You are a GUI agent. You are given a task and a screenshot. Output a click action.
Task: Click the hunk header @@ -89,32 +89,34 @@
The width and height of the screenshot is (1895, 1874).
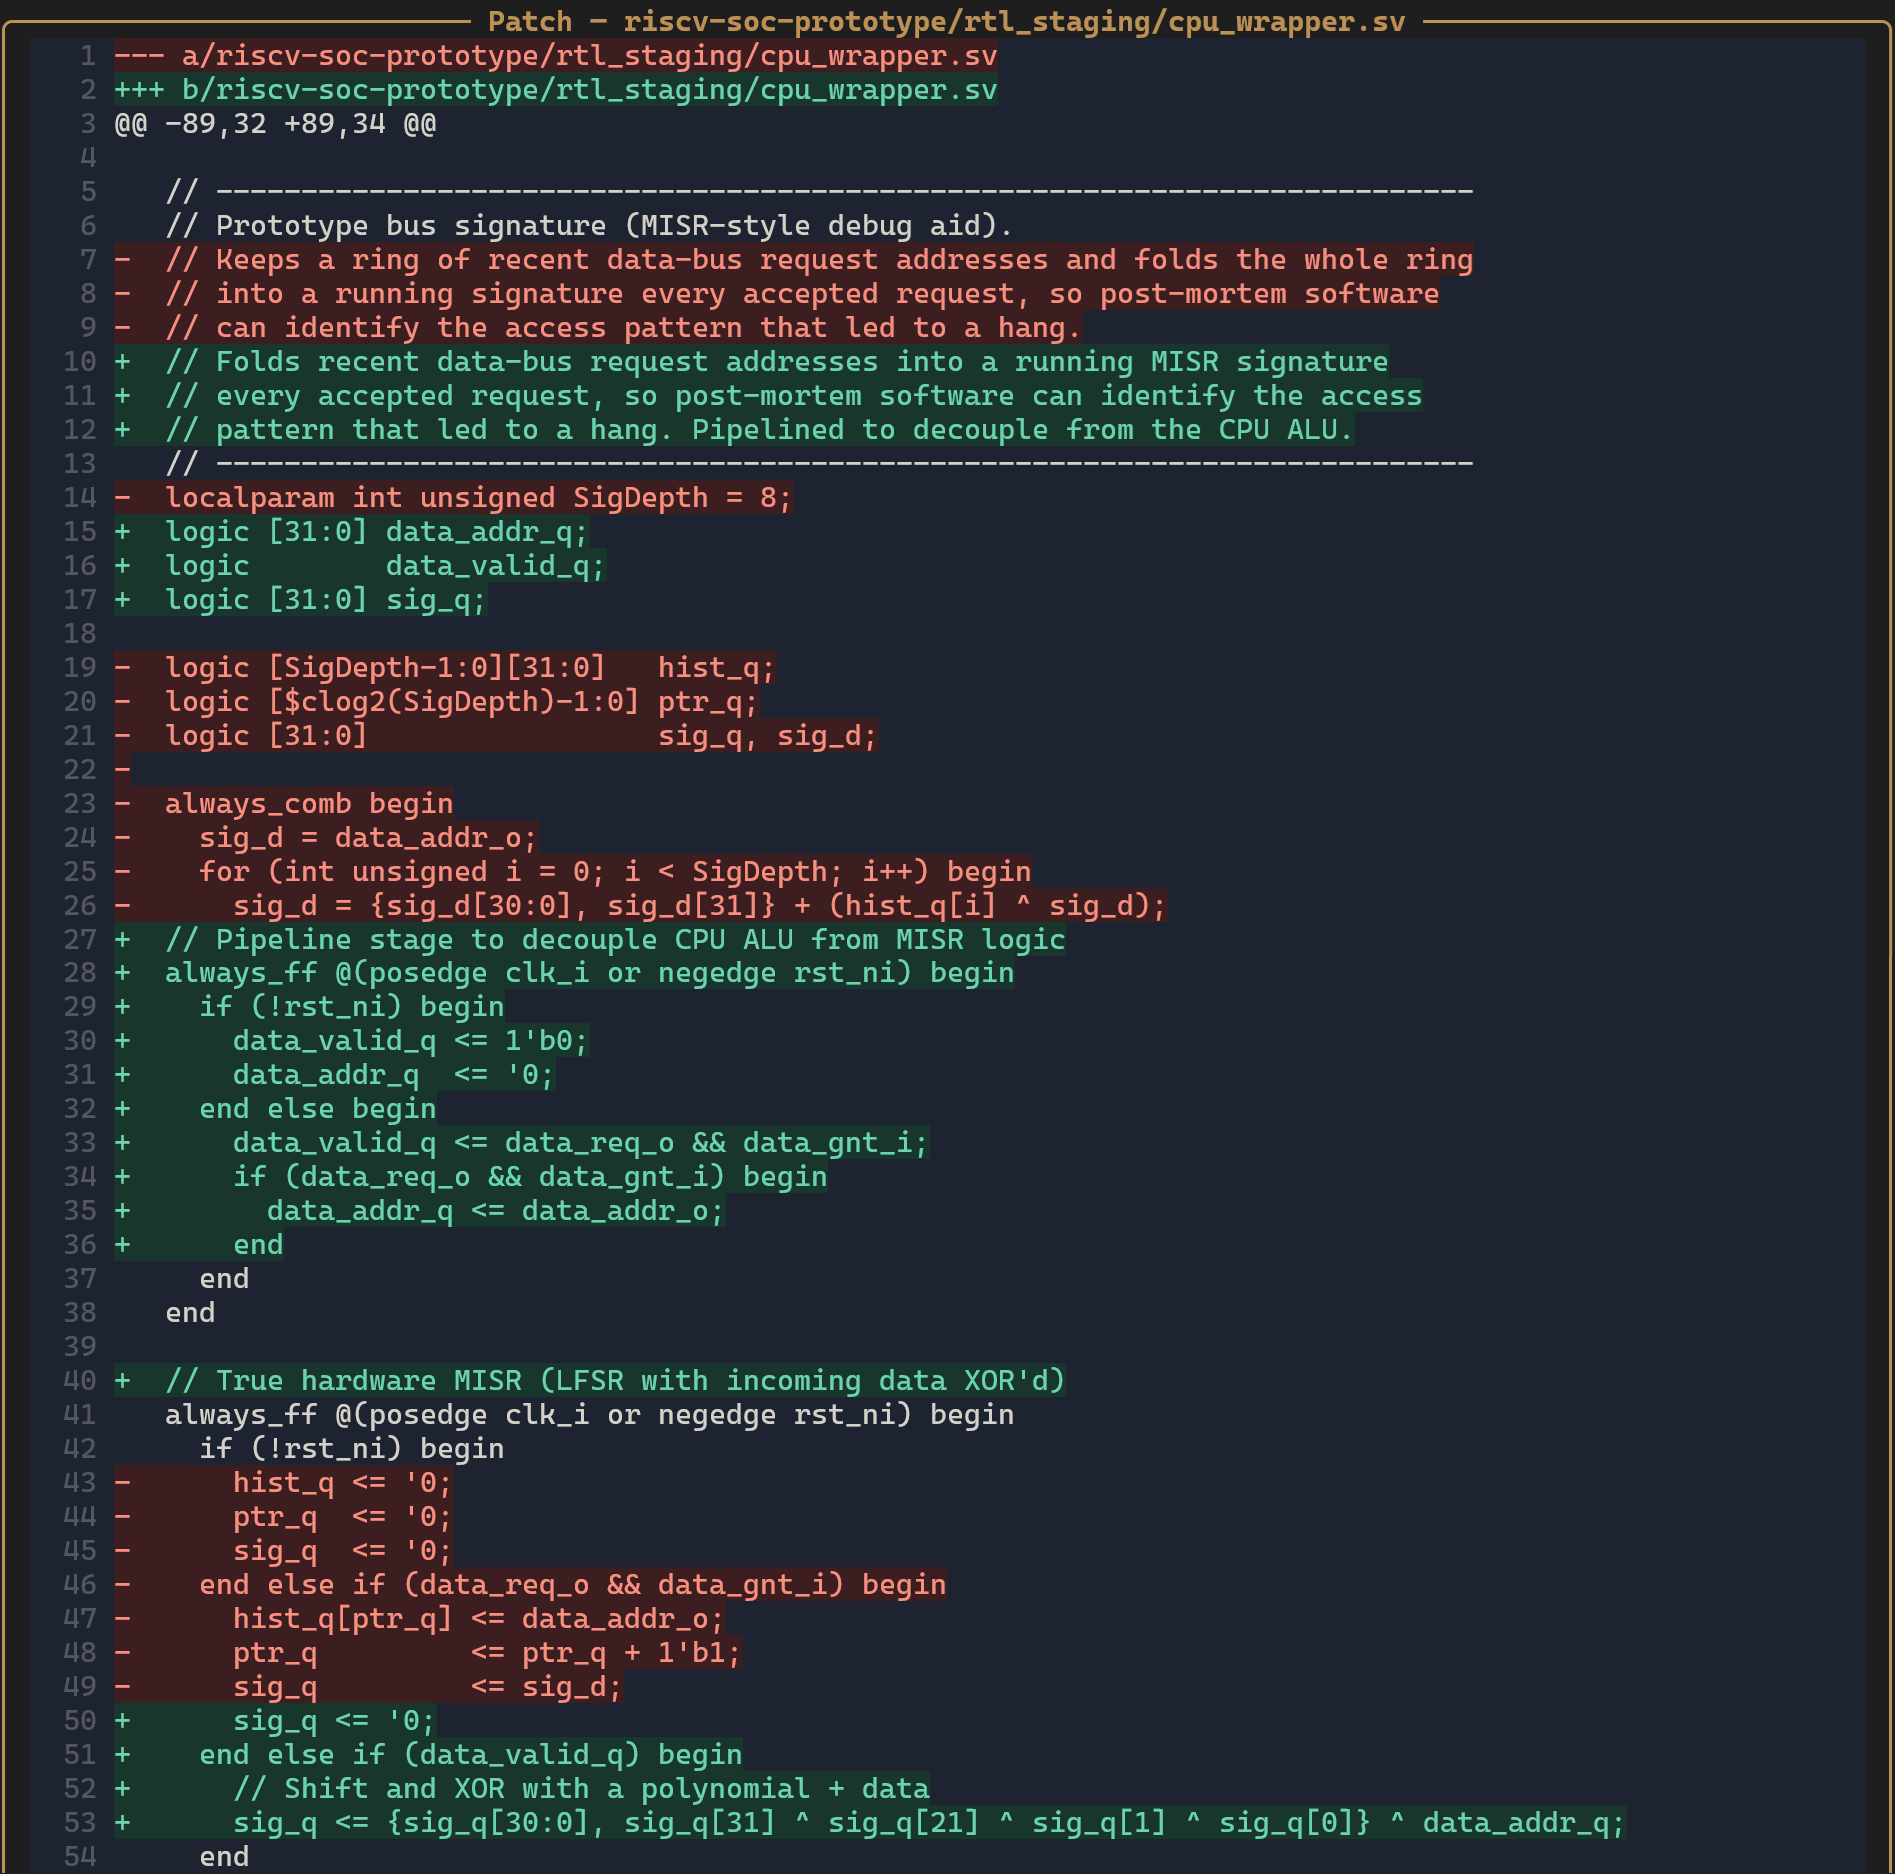[x=276, y=124]
